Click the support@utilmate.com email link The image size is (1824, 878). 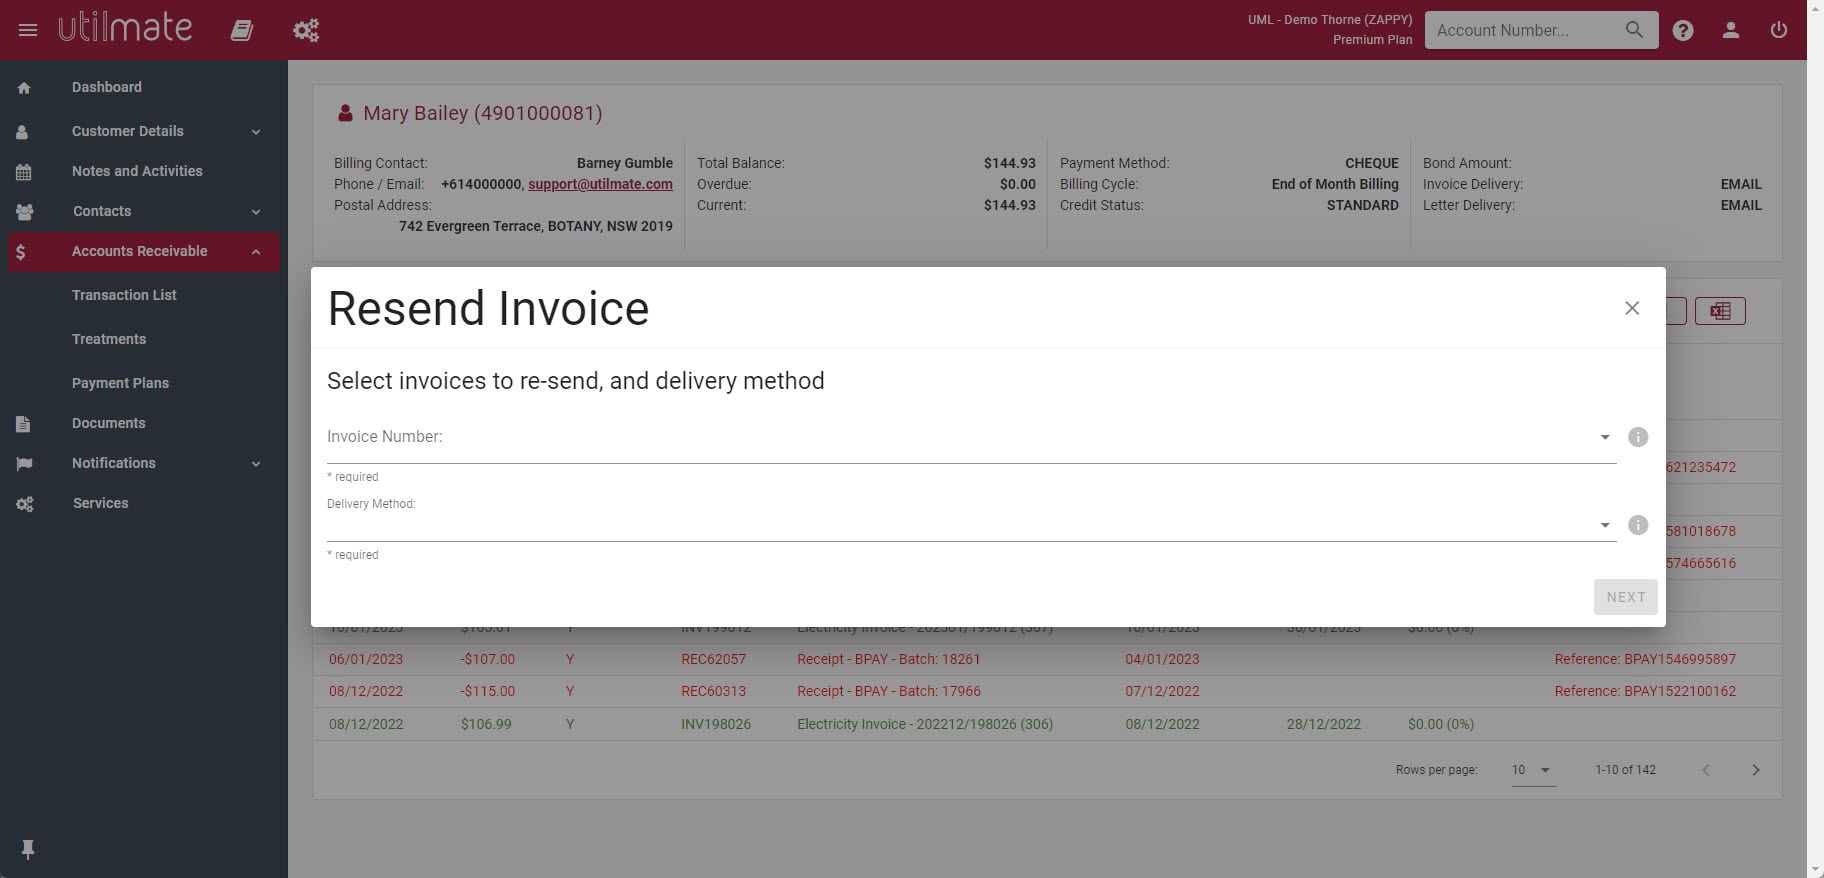pyautogui.click(x=600, y=184)
